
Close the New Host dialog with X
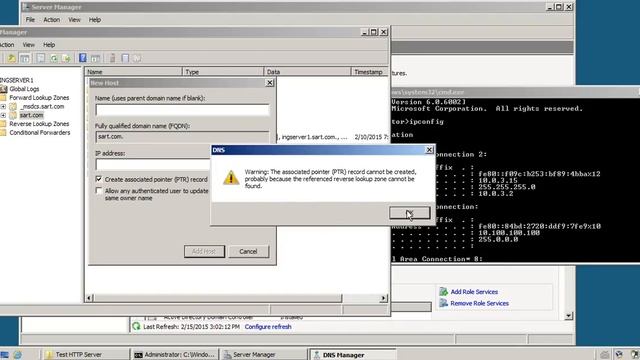click(x=269, y=83)
